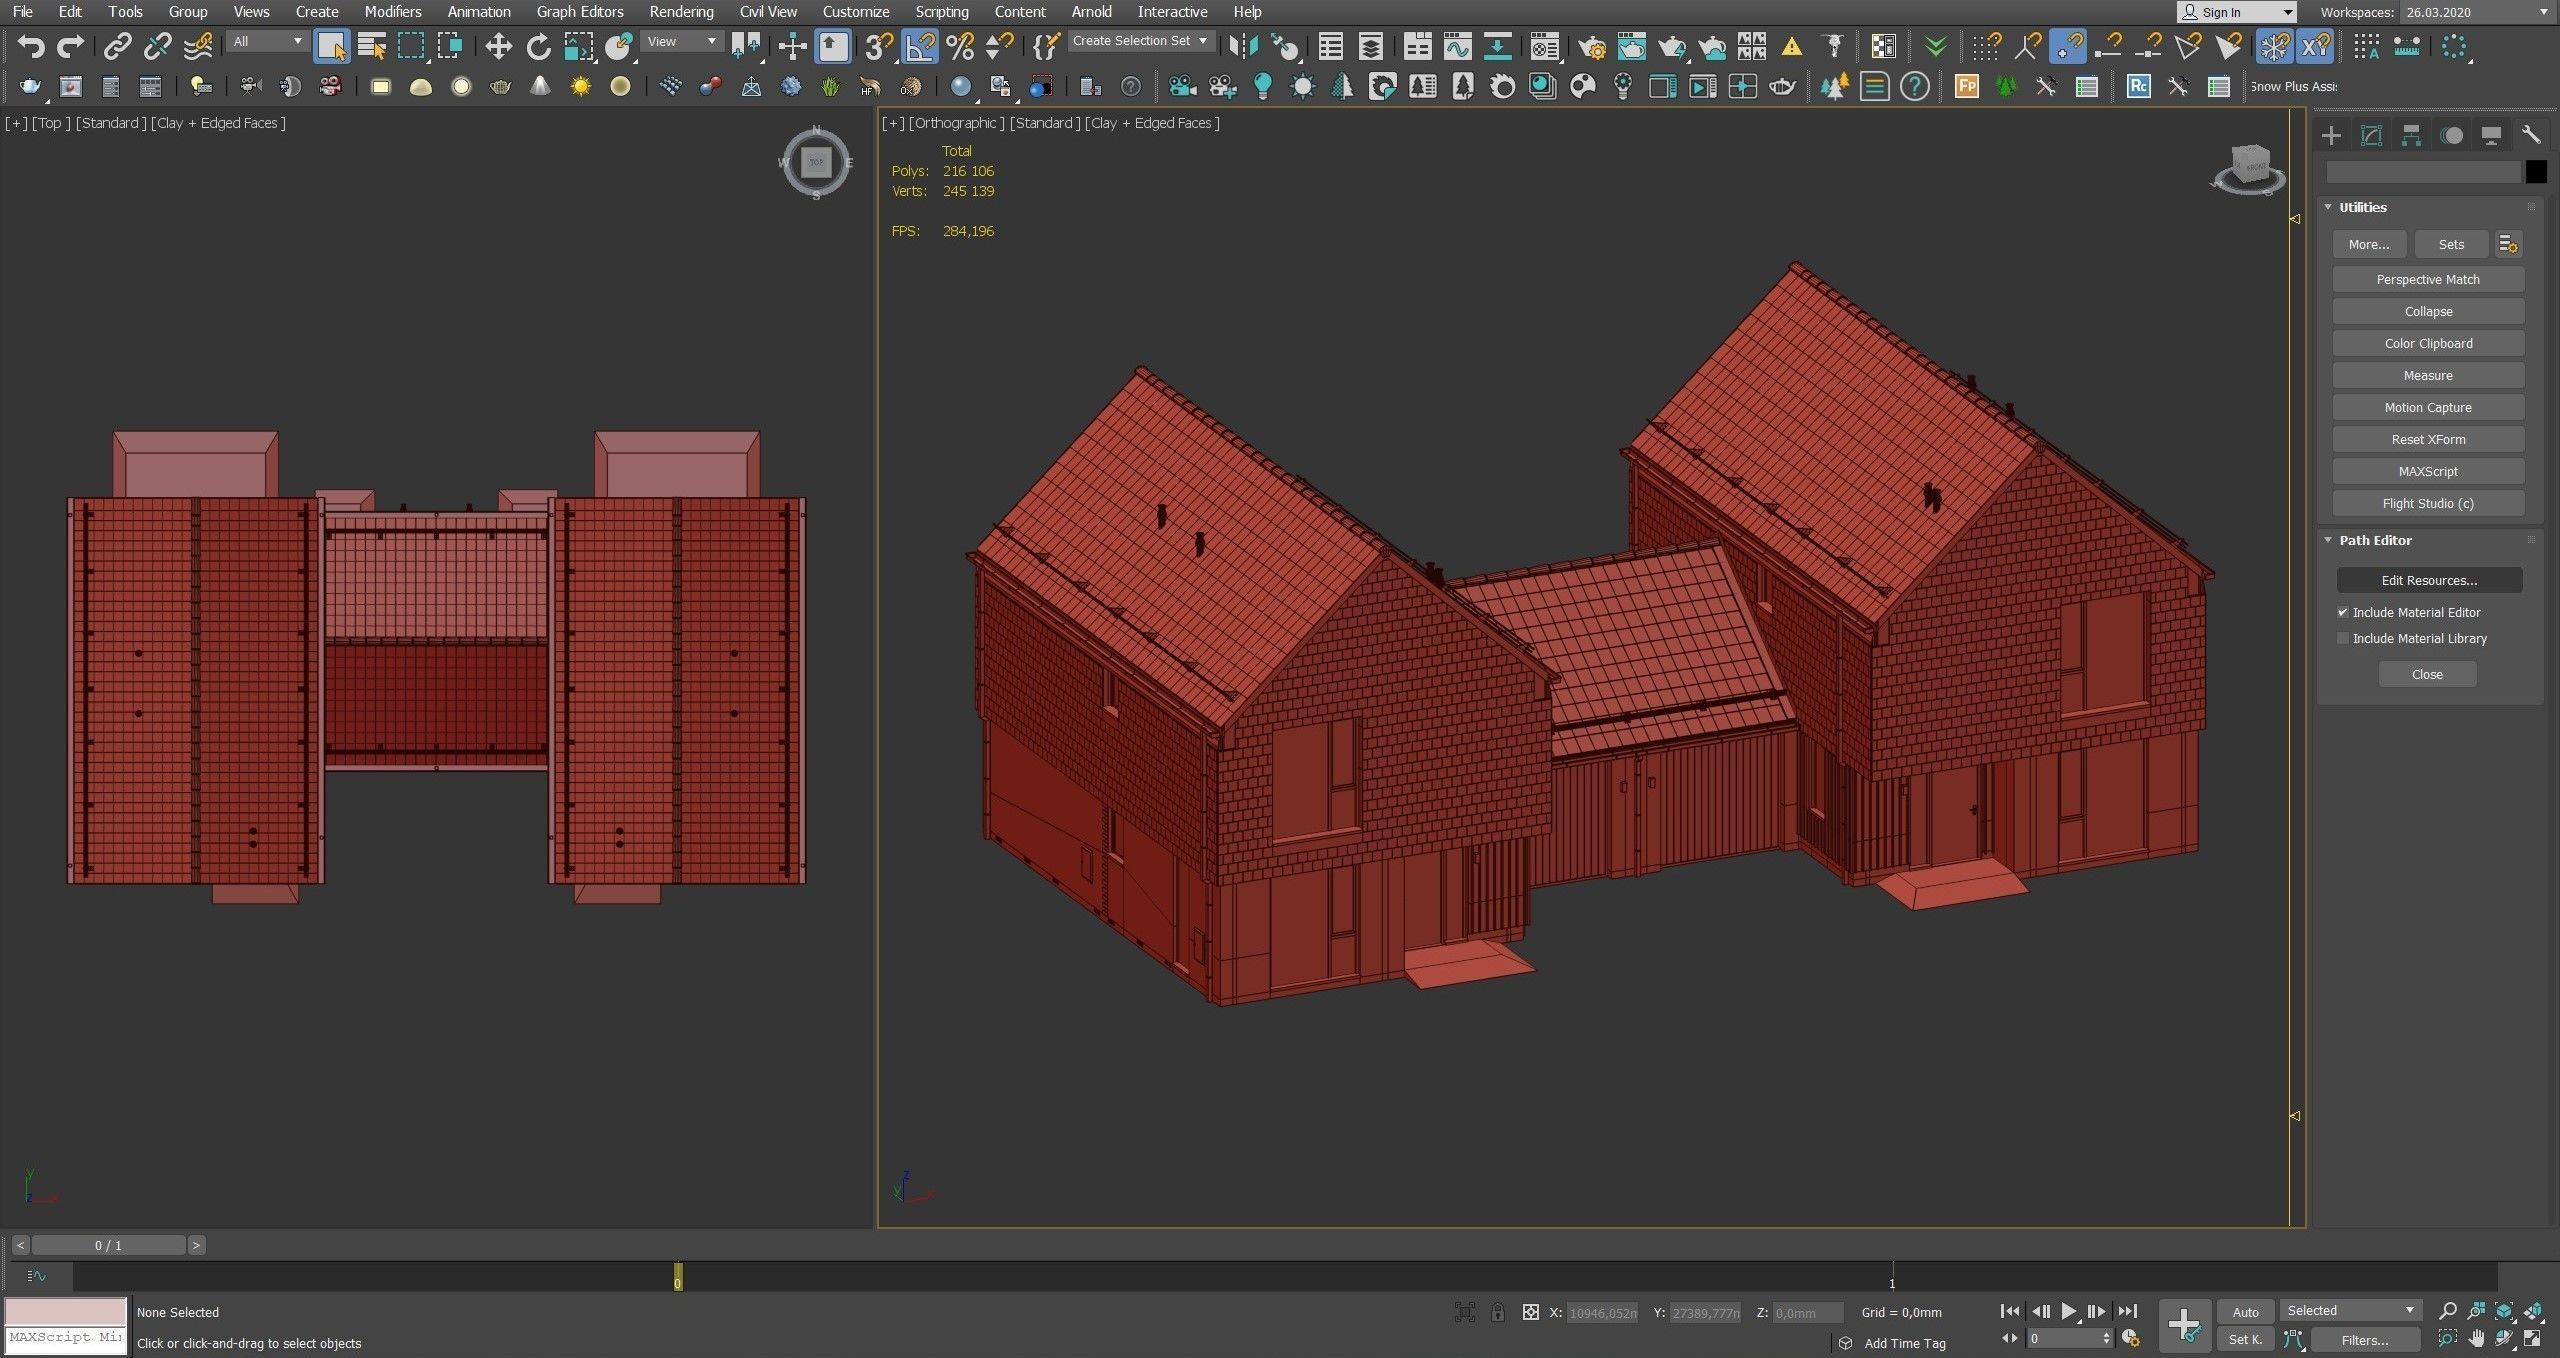Click the black object color swatch

2536,172
